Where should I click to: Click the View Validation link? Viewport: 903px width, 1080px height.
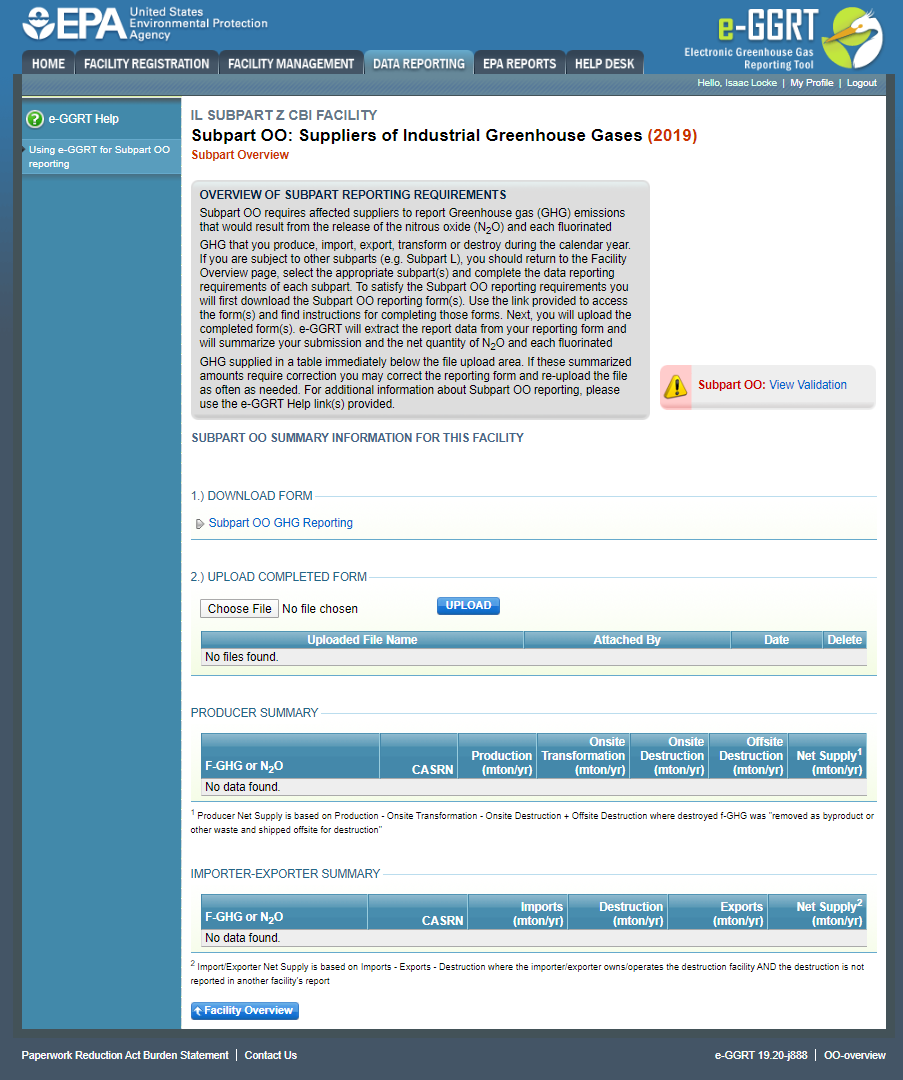pos(808,385)
